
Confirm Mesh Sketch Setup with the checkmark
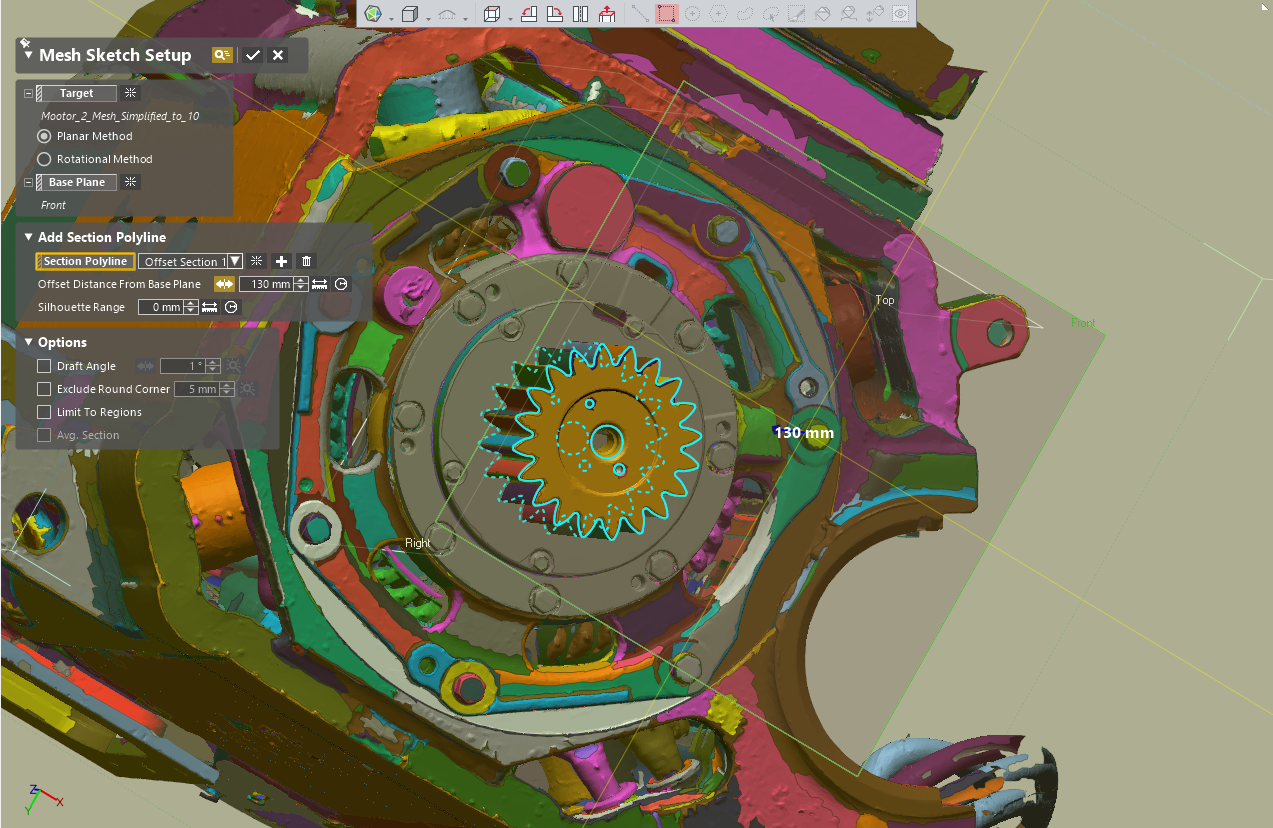tap(252, 55)
